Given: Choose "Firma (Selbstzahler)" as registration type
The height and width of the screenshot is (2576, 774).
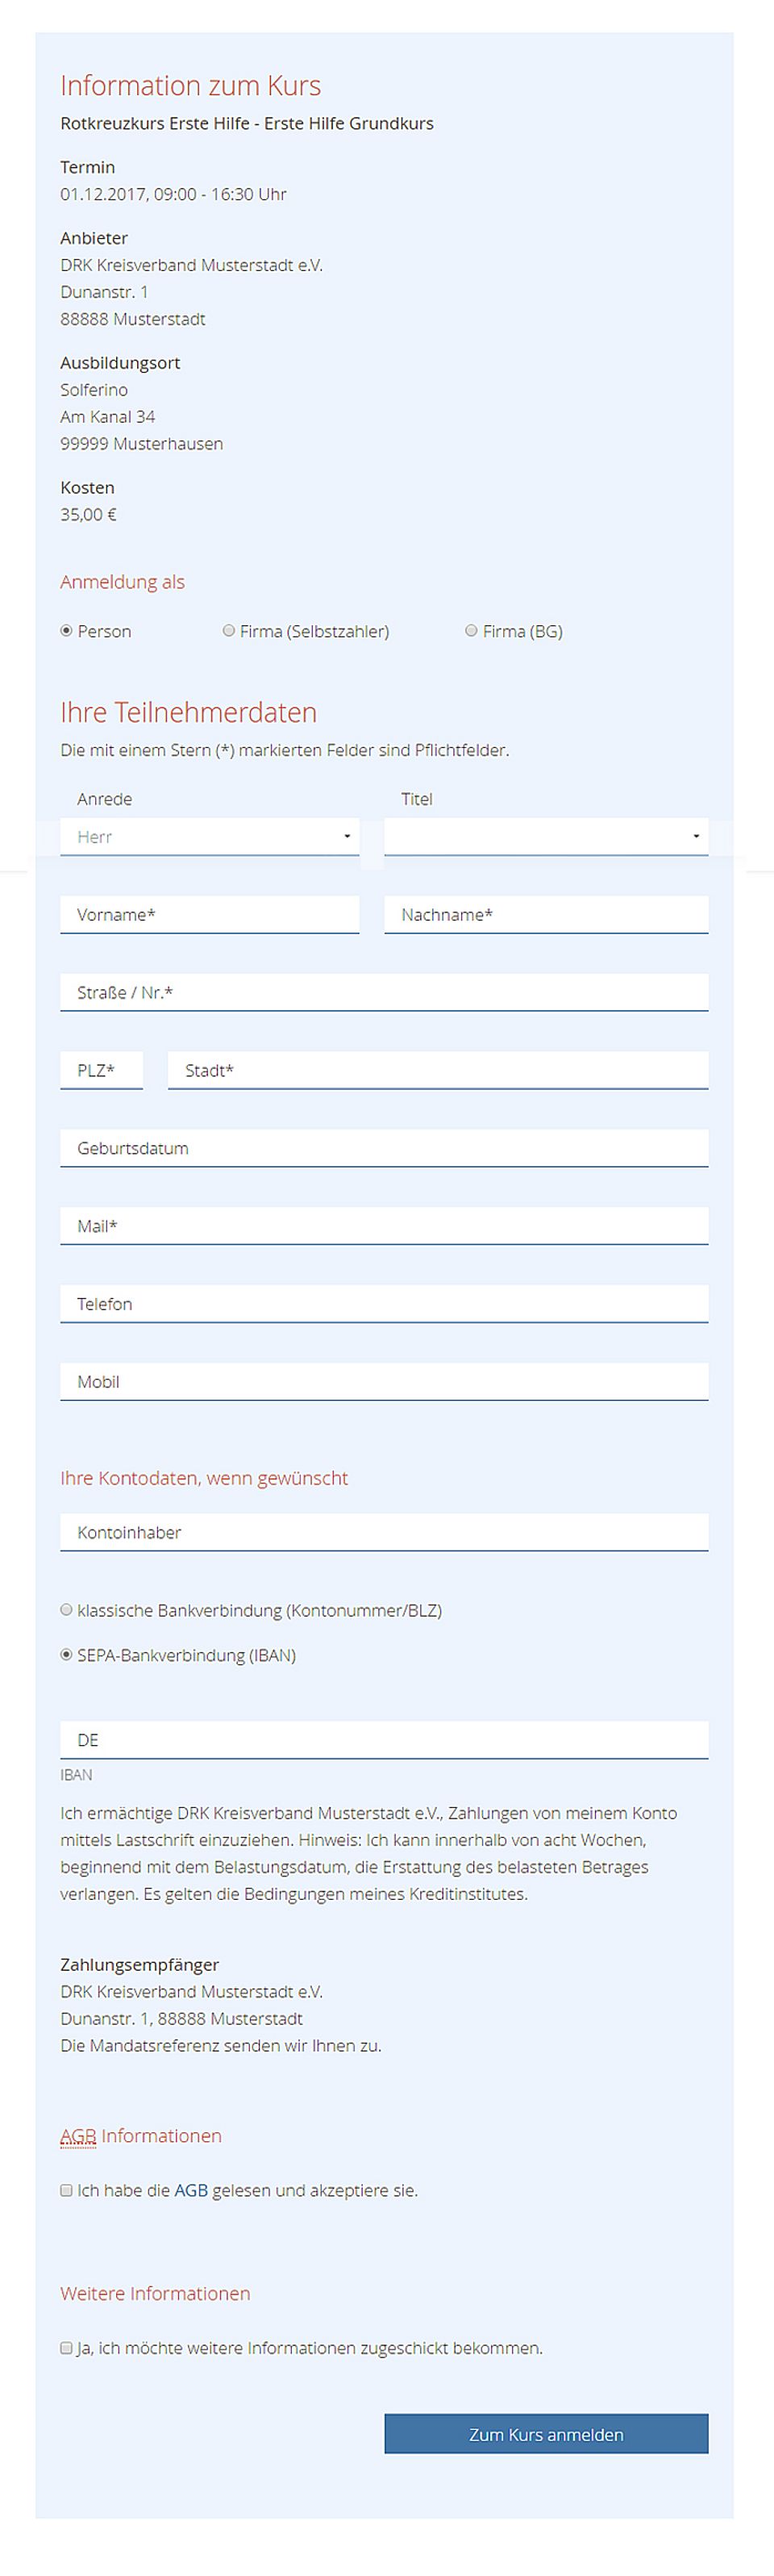Looking at the screenshot, I should [230, 631].
